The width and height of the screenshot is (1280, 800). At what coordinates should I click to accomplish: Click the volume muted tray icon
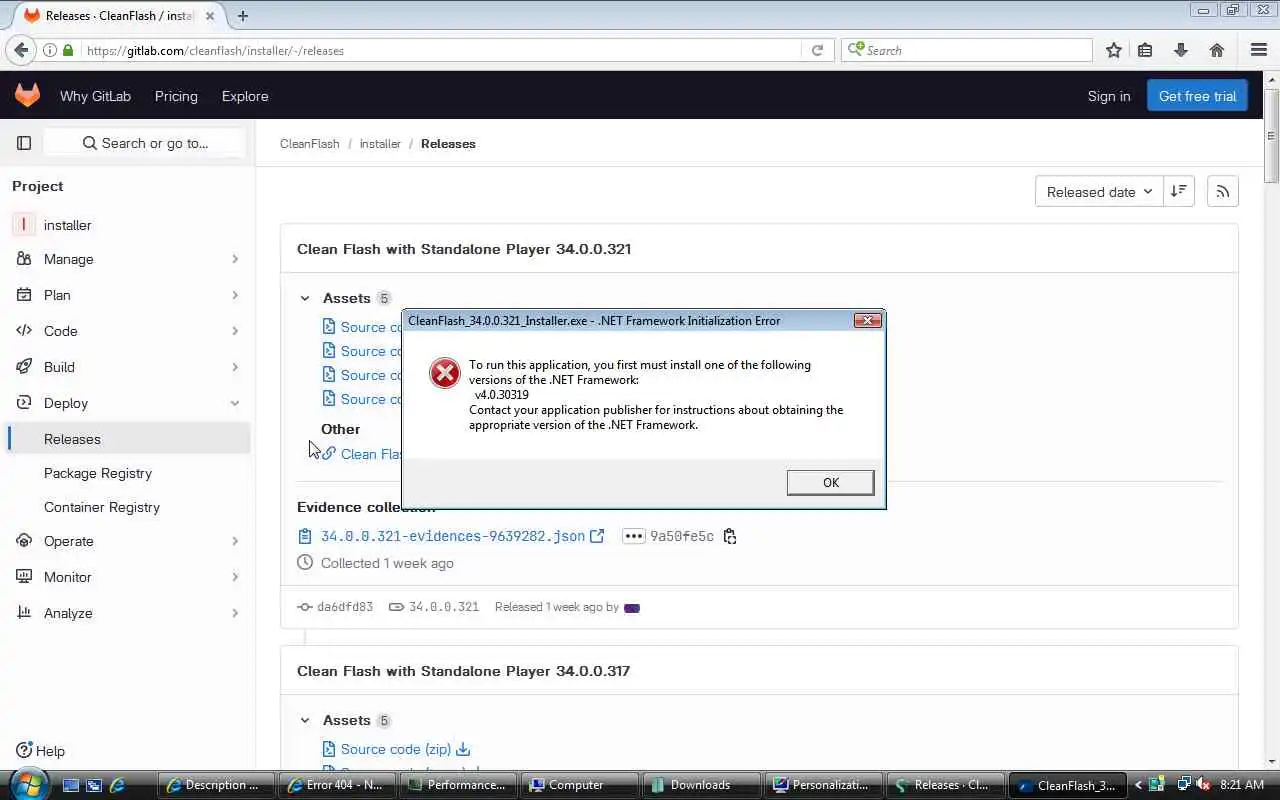[1203, 785]
